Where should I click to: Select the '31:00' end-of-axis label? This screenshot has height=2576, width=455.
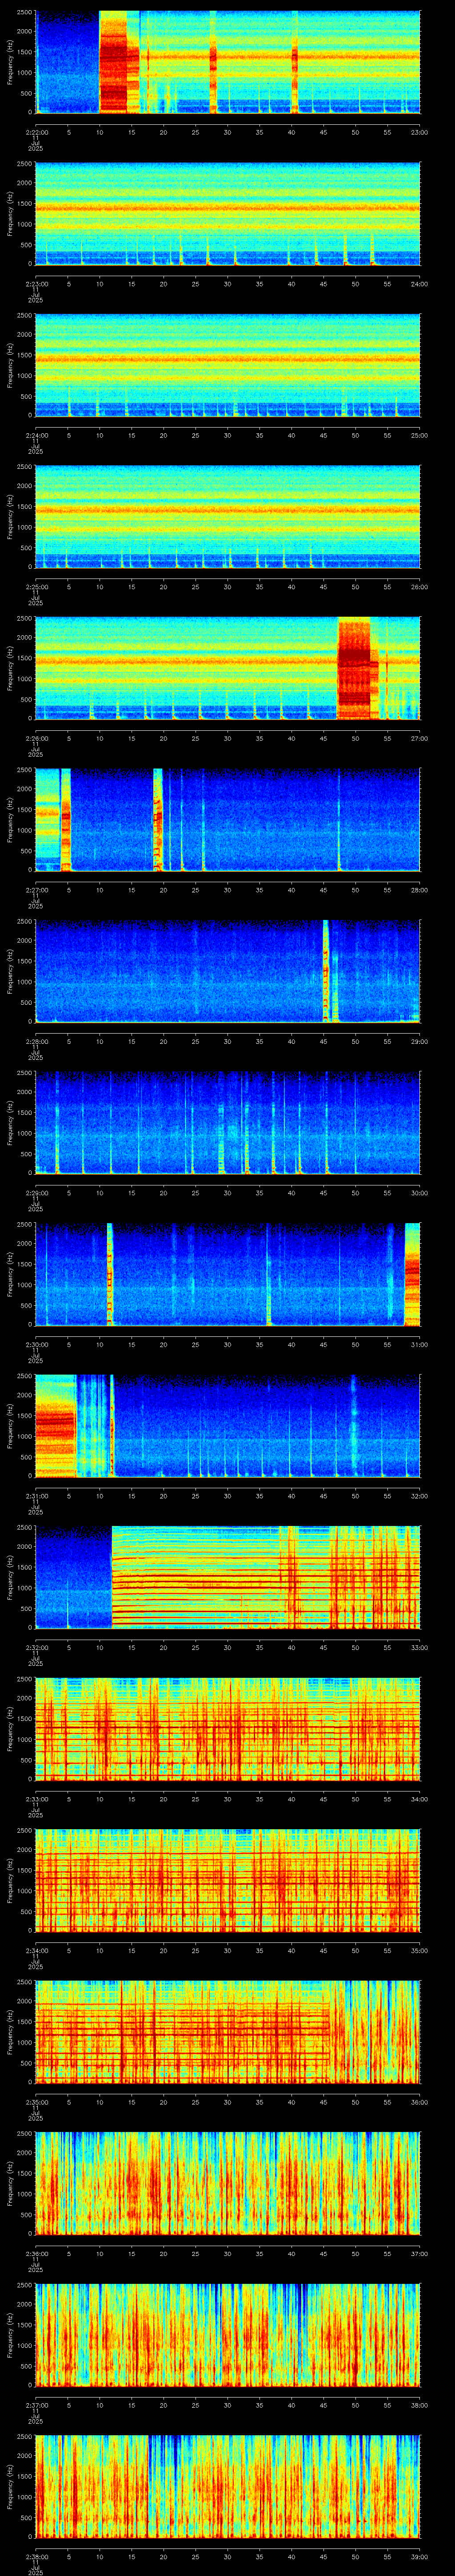coord(419,1344)
